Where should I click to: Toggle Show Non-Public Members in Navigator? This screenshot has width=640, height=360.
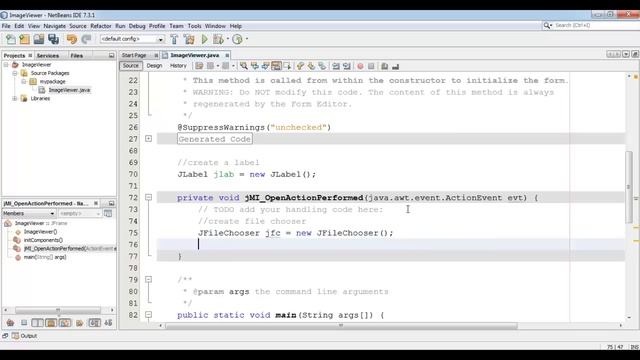tap(51, 323)
